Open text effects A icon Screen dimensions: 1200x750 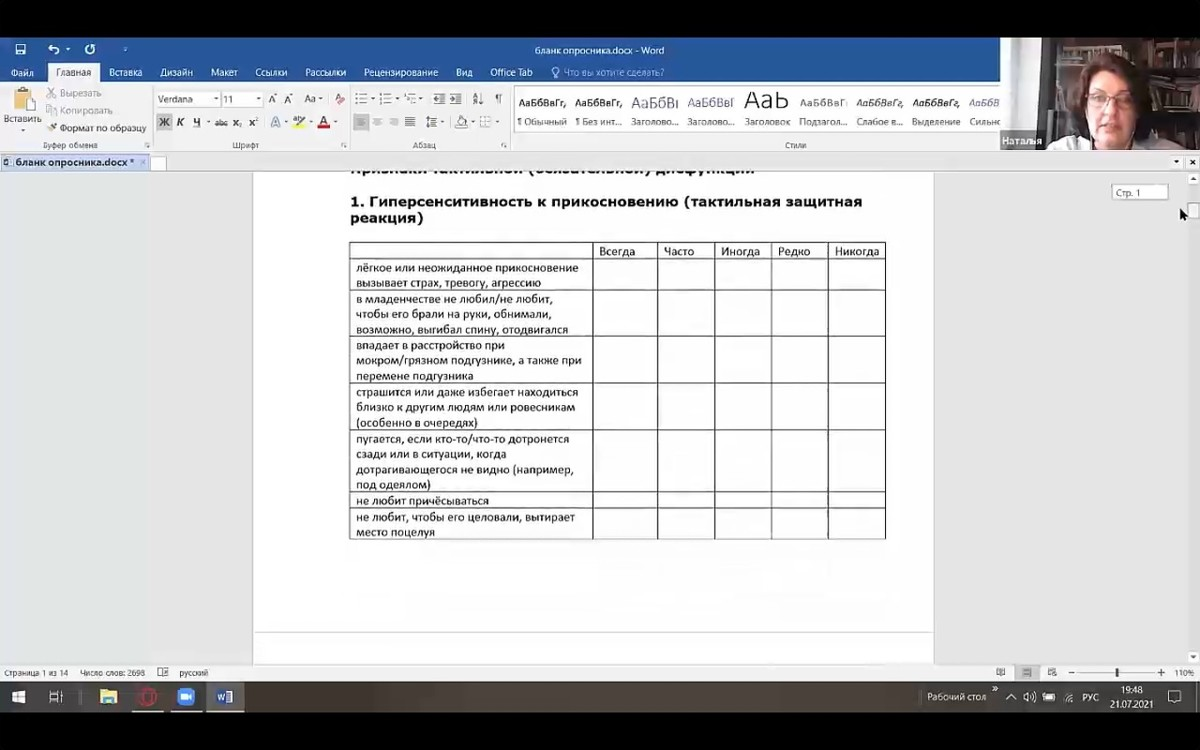[274, 122]
